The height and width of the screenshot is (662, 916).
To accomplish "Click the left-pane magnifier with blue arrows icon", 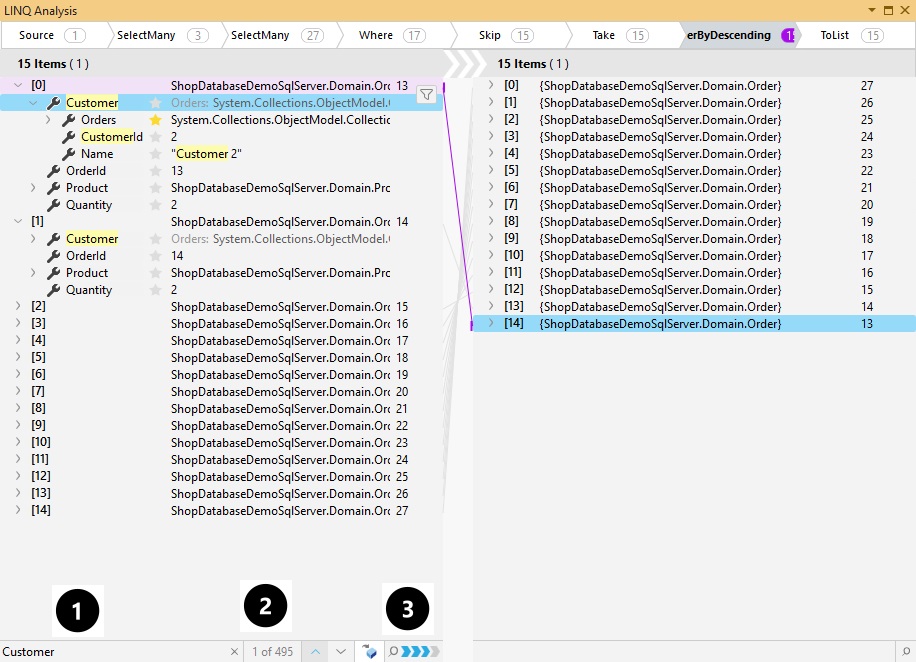I will (x=414, y=651).
